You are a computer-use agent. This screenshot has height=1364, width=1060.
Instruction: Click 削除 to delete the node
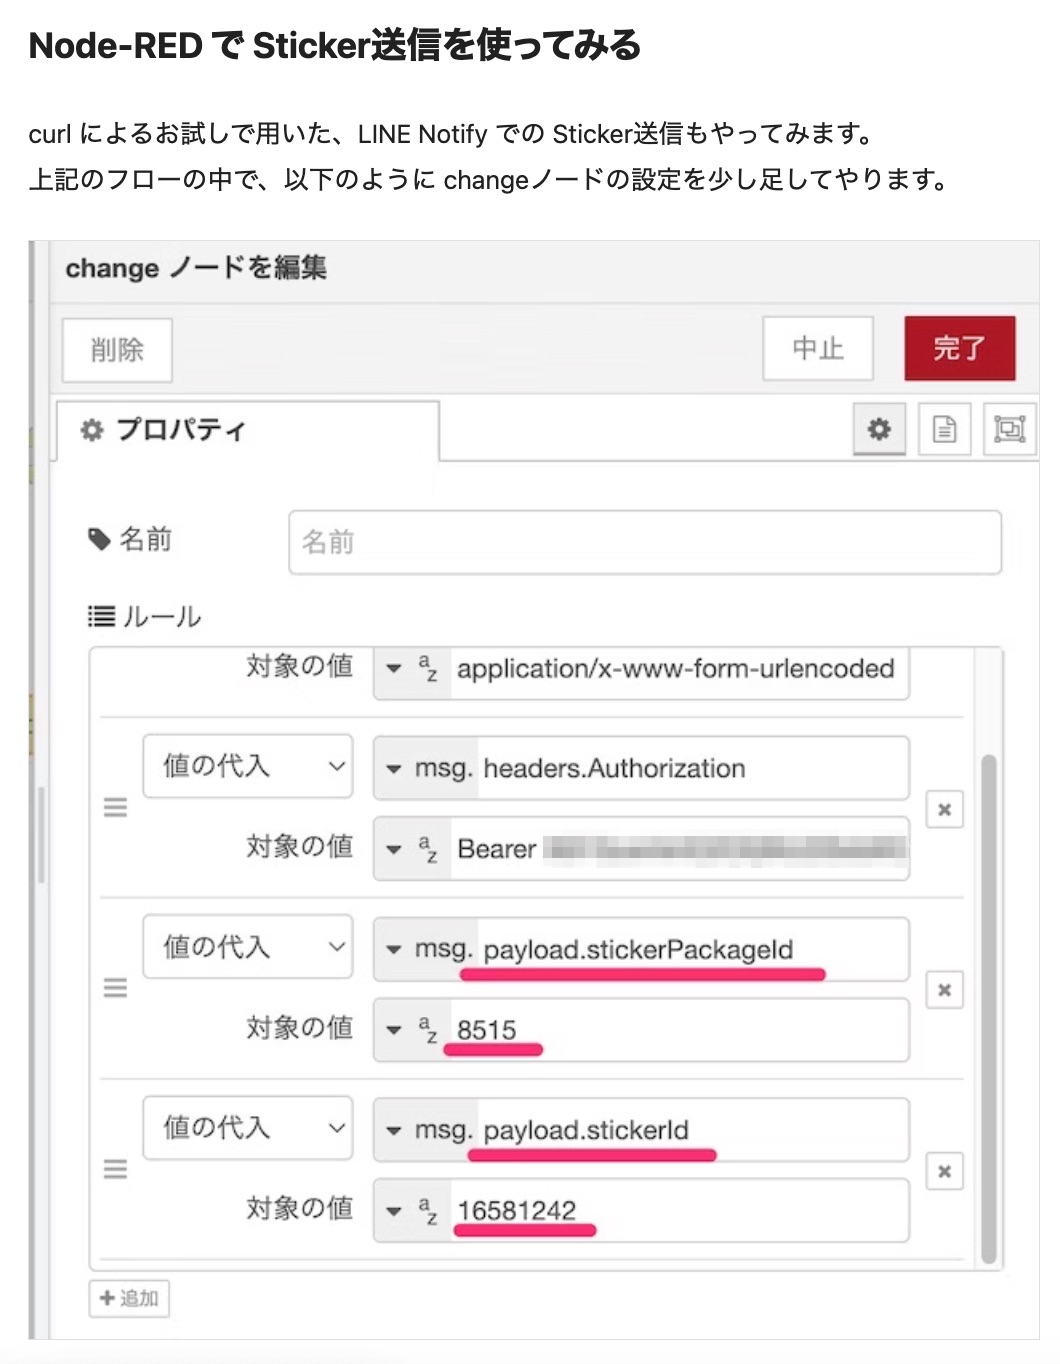(x=116, y=349)
